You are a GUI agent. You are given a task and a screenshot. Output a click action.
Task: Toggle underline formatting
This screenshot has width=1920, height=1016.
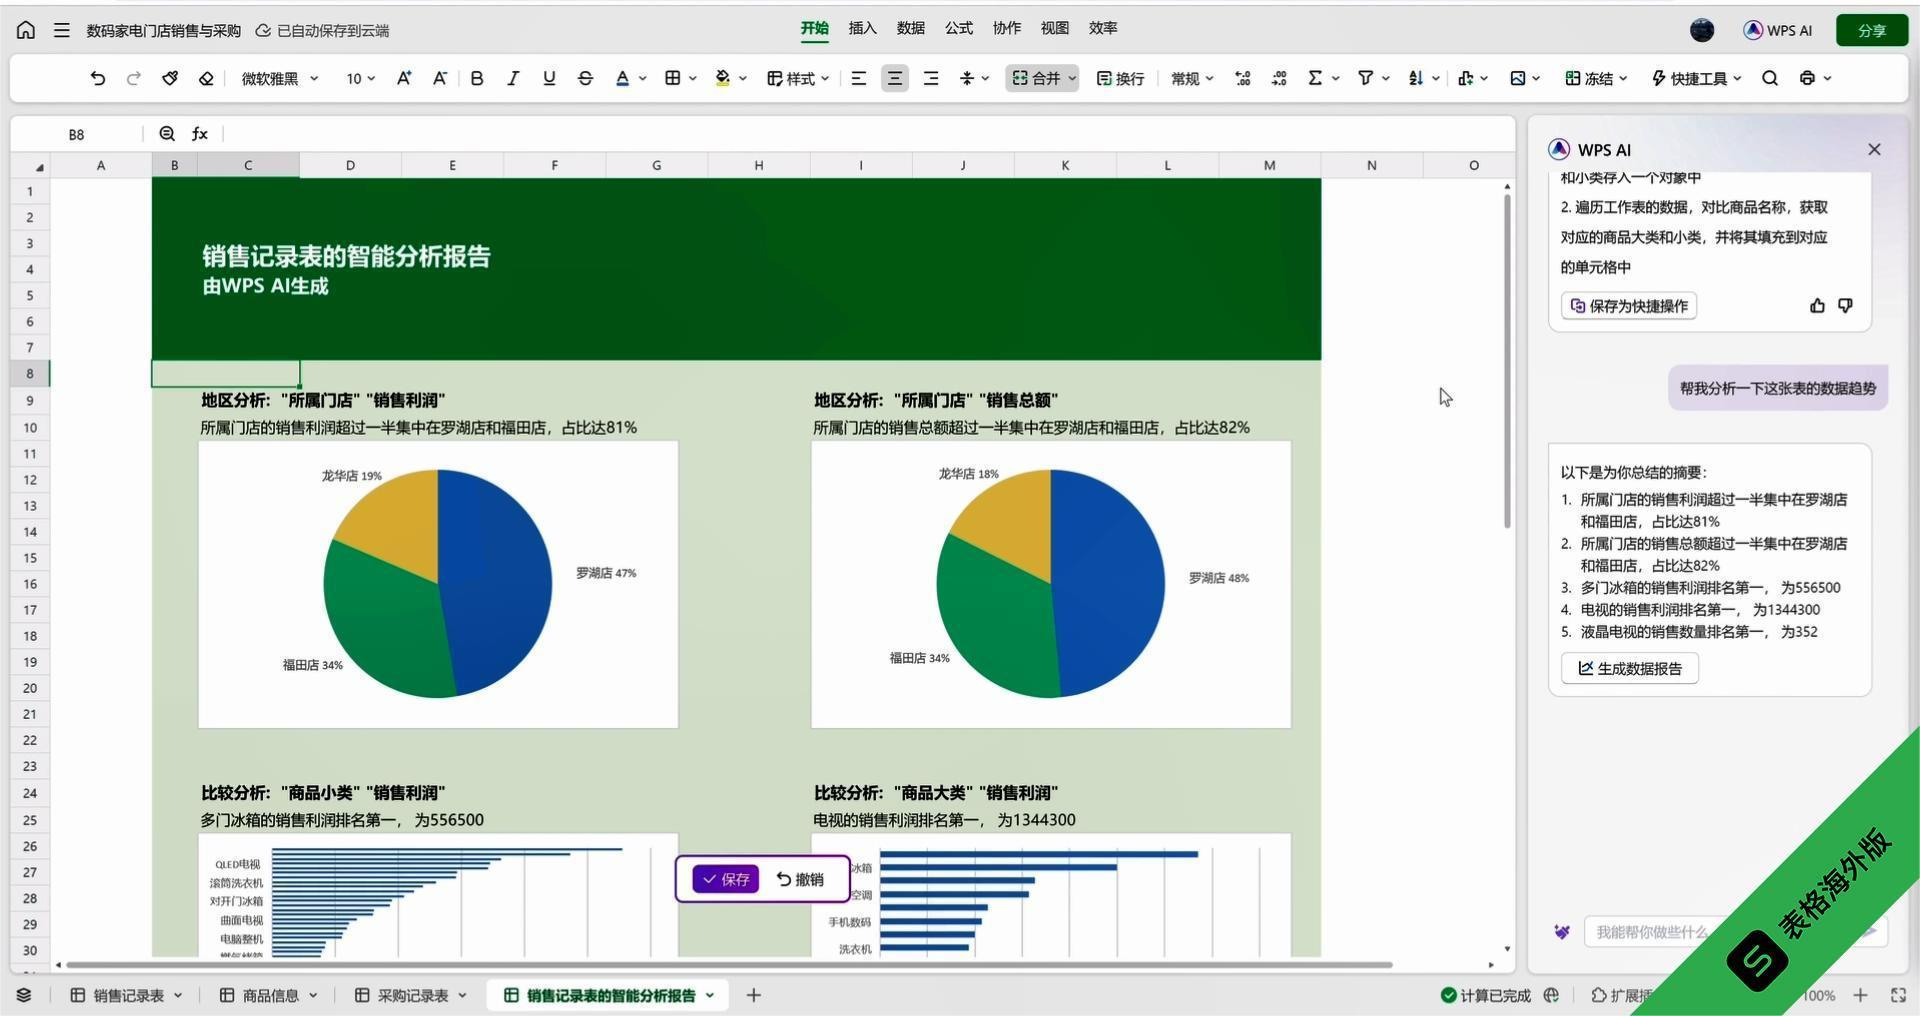click(x=549, y=78)
